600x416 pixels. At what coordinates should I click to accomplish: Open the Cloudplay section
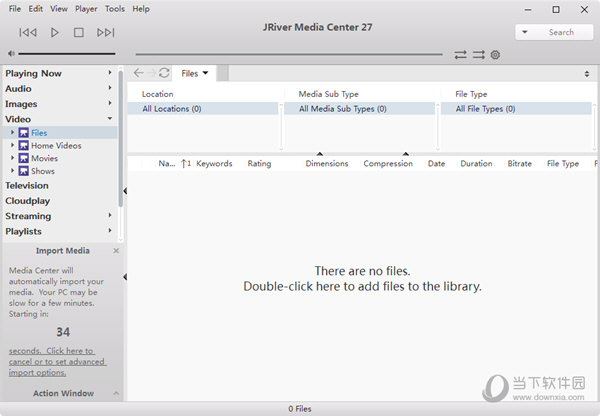28,201
